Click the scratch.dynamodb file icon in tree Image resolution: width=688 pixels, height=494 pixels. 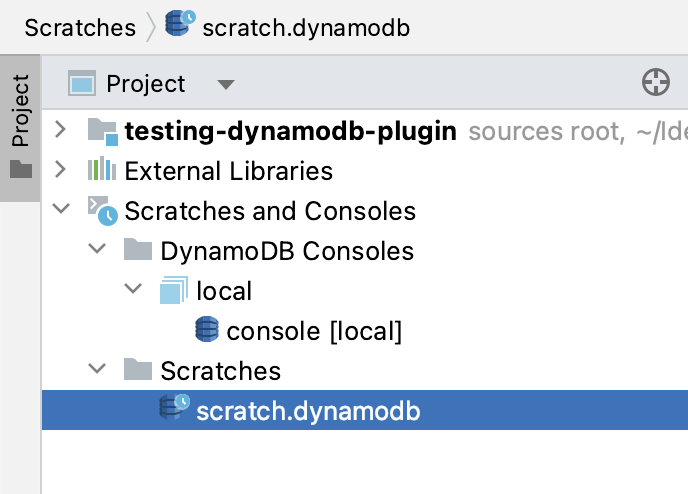point(175,408)
